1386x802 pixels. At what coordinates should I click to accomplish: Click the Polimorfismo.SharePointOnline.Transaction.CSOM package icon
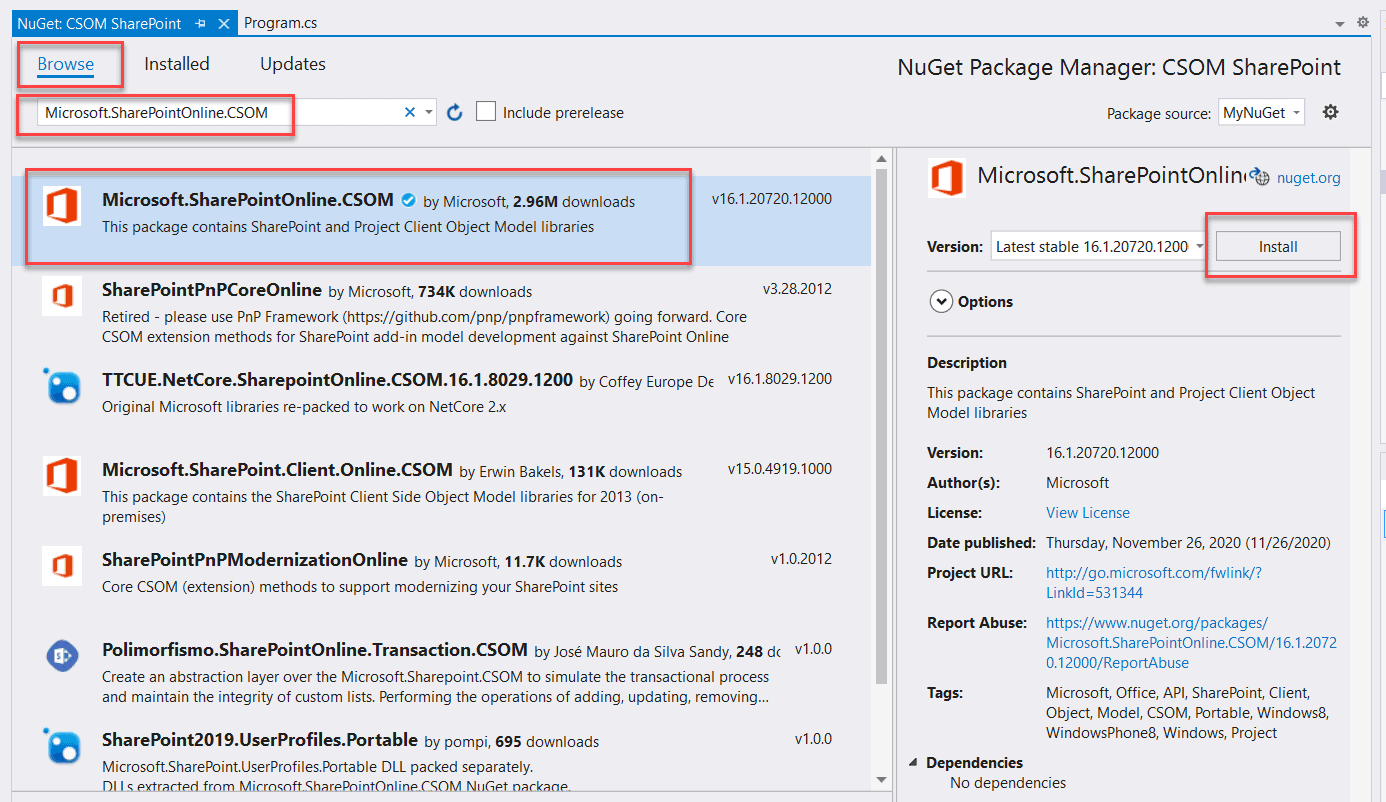62,655
